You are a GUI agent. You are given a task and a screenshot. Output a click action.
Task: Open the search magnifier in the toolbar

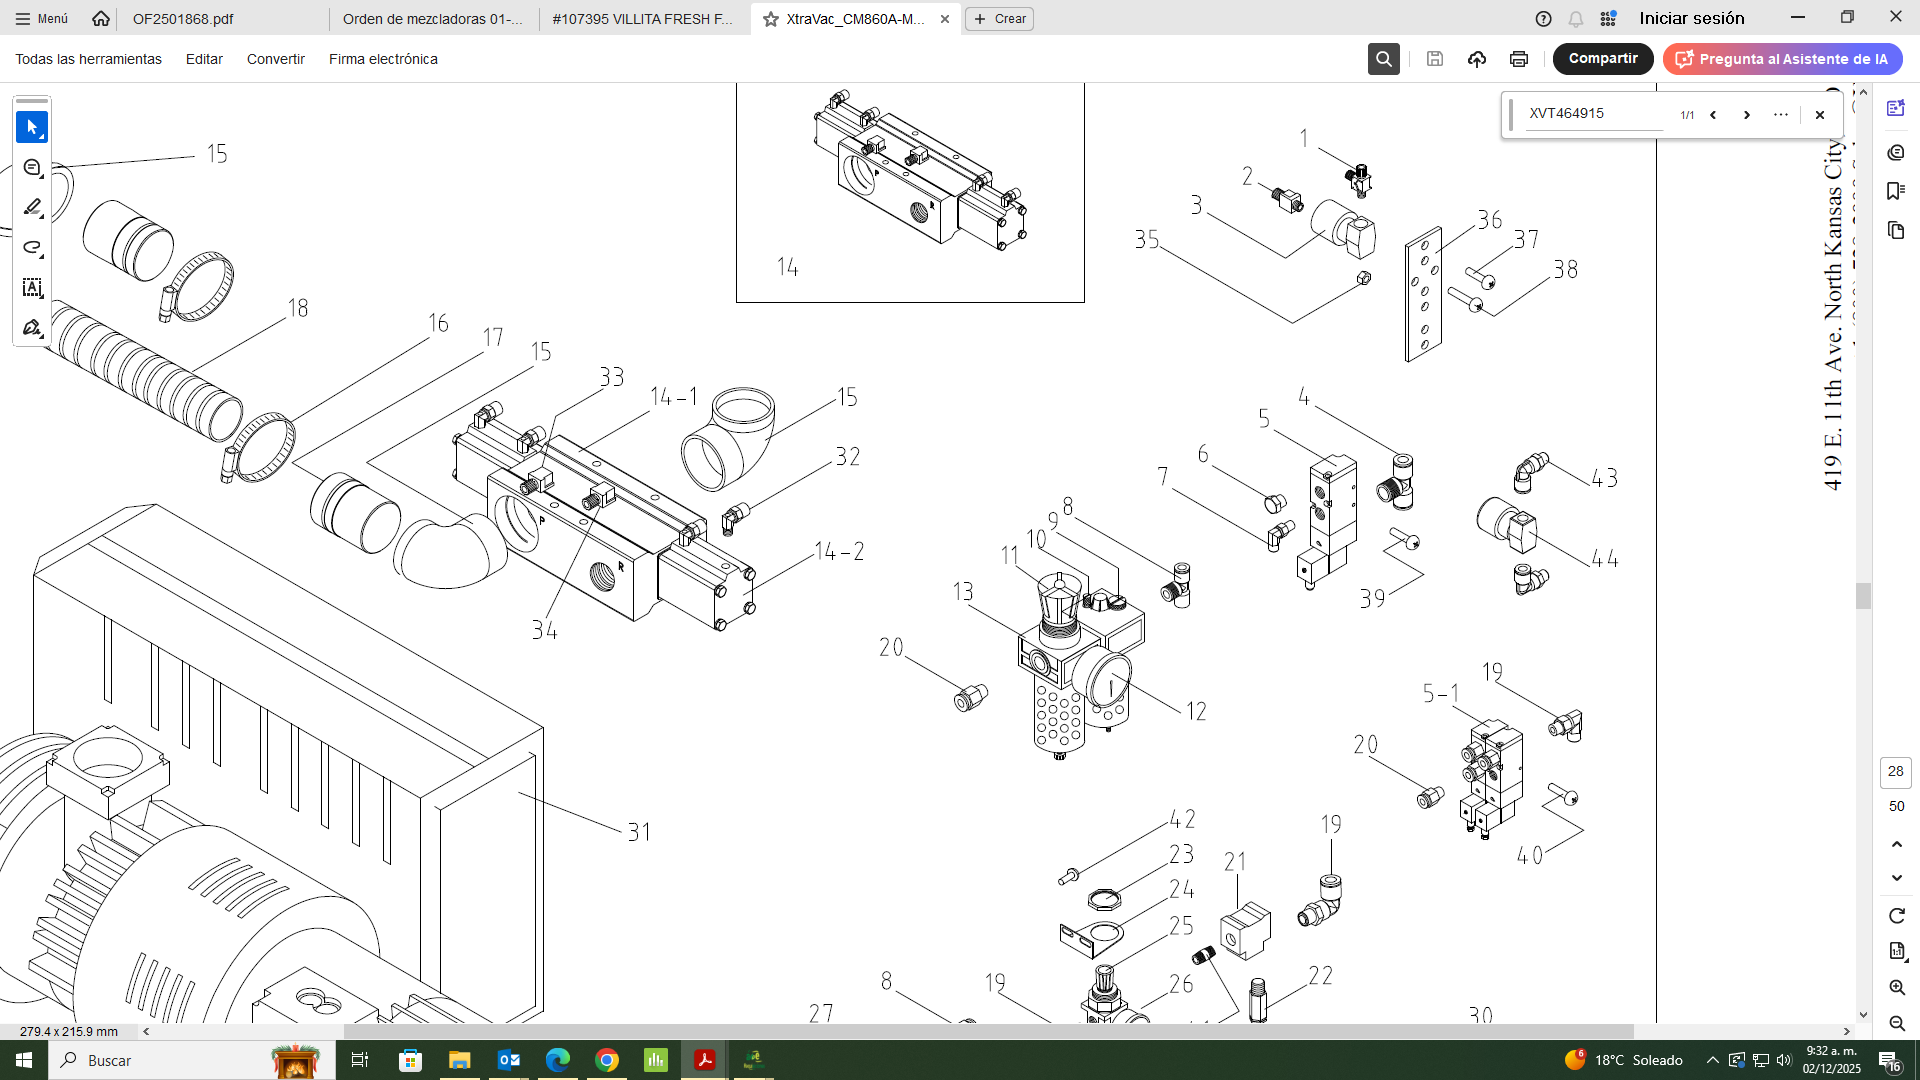1383,59
